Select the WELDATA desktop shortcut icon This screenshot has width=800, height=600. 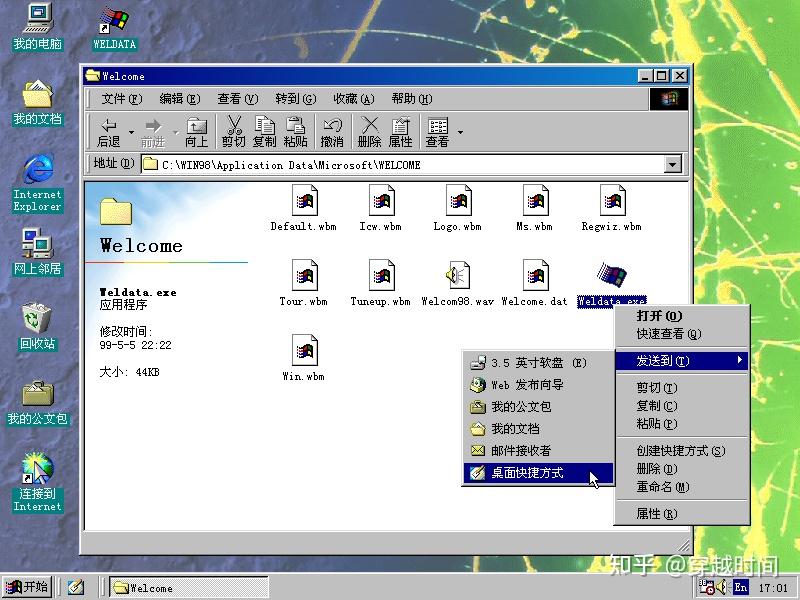114,28
